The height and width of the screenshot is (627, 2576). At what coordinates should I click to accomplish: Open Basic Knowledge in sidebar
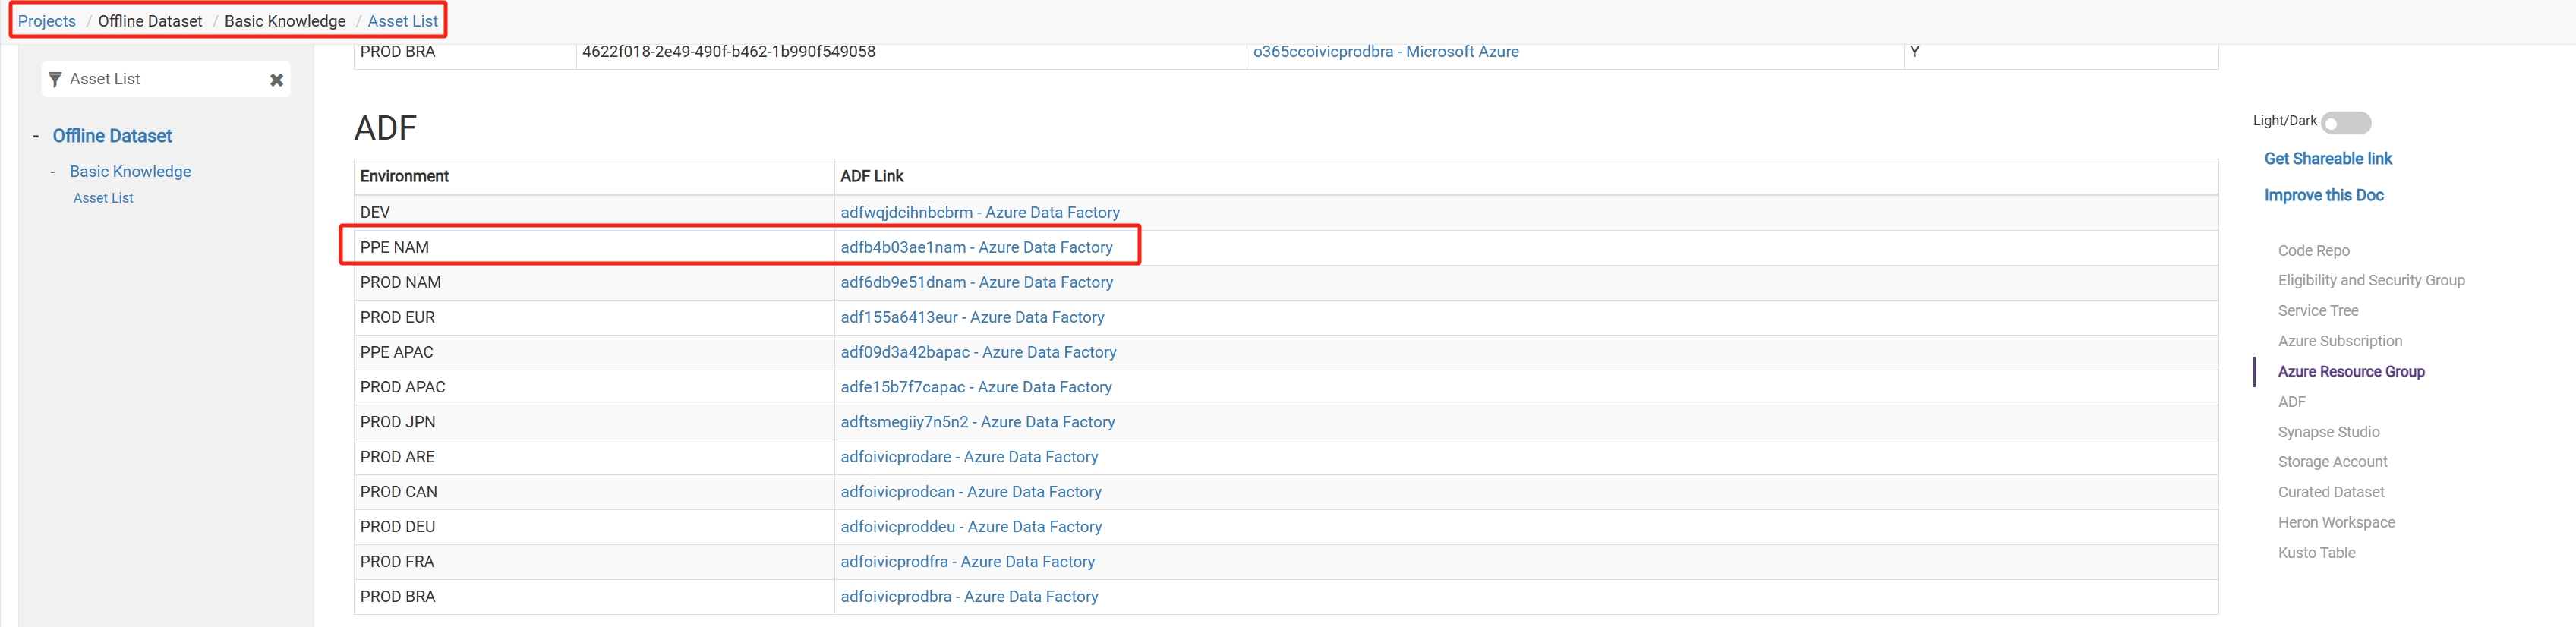pos(130,171)
